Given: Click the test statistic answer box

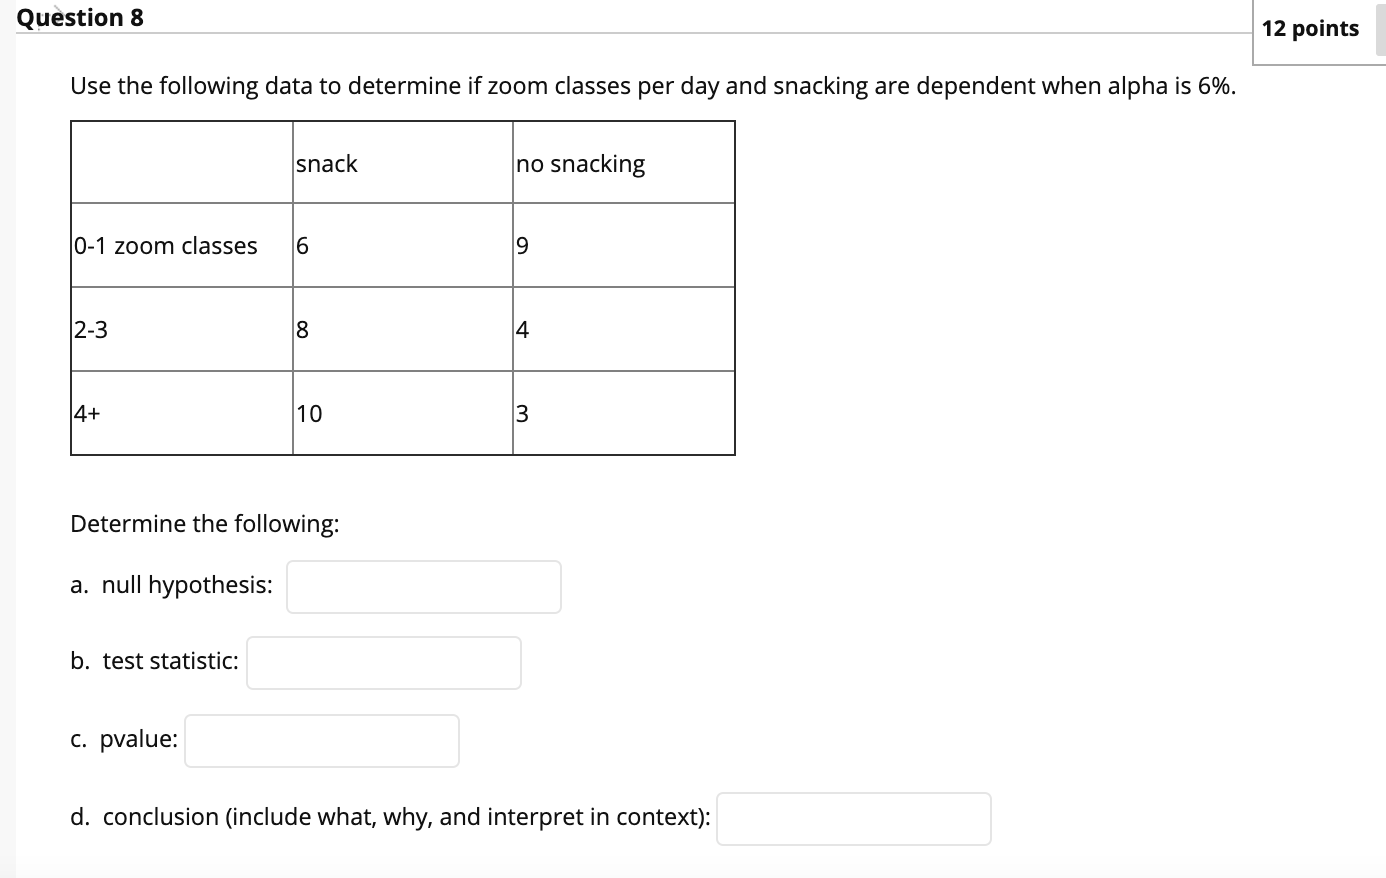Looking at the screenshot, I should pyautogui.click(x=383, y=662).
